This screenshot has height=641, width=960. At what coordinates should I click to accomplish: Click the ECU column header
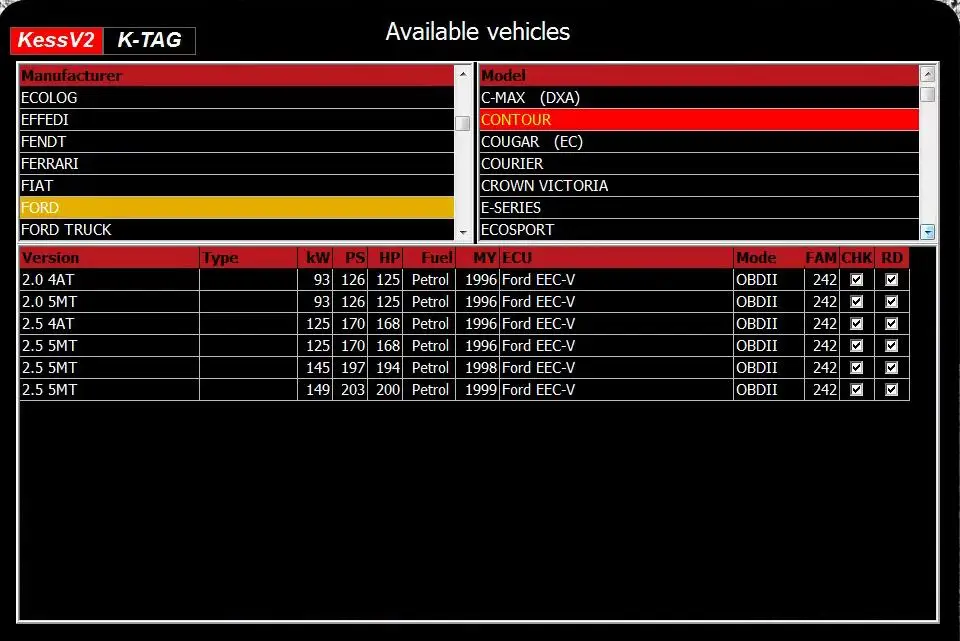(x=617, y=258)
